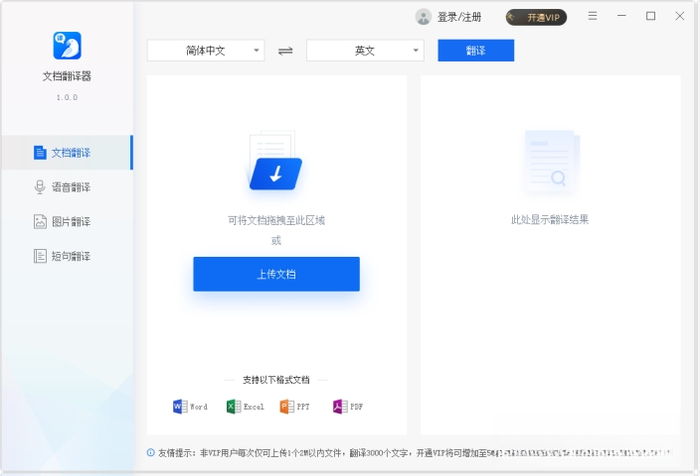Open the 简体中文 source language dropdown

coord(206,50)
